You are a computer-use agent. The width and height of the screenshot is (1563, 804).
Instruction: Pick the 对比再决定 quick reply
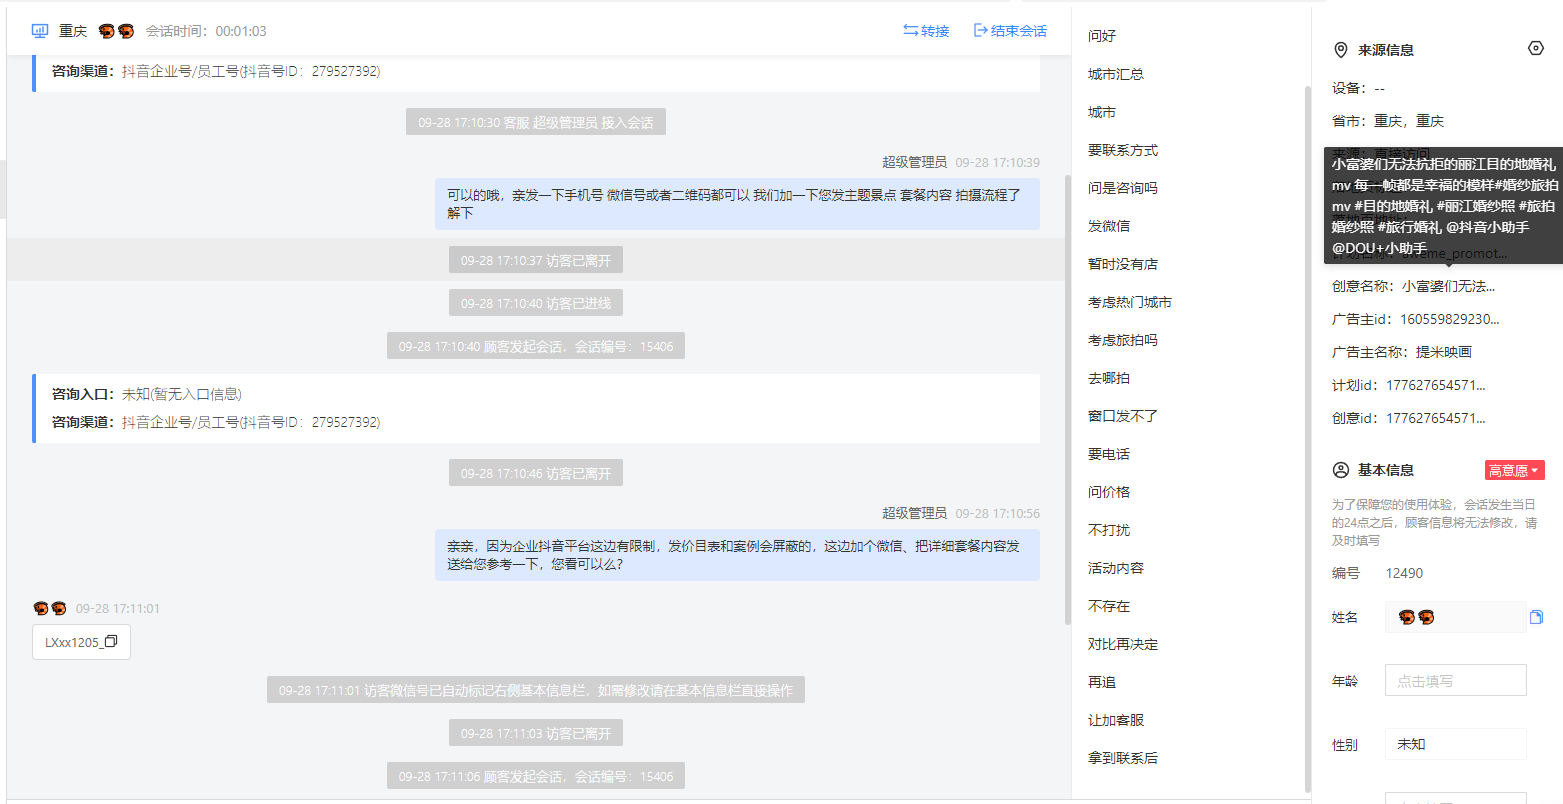[x=1123, y=644]
